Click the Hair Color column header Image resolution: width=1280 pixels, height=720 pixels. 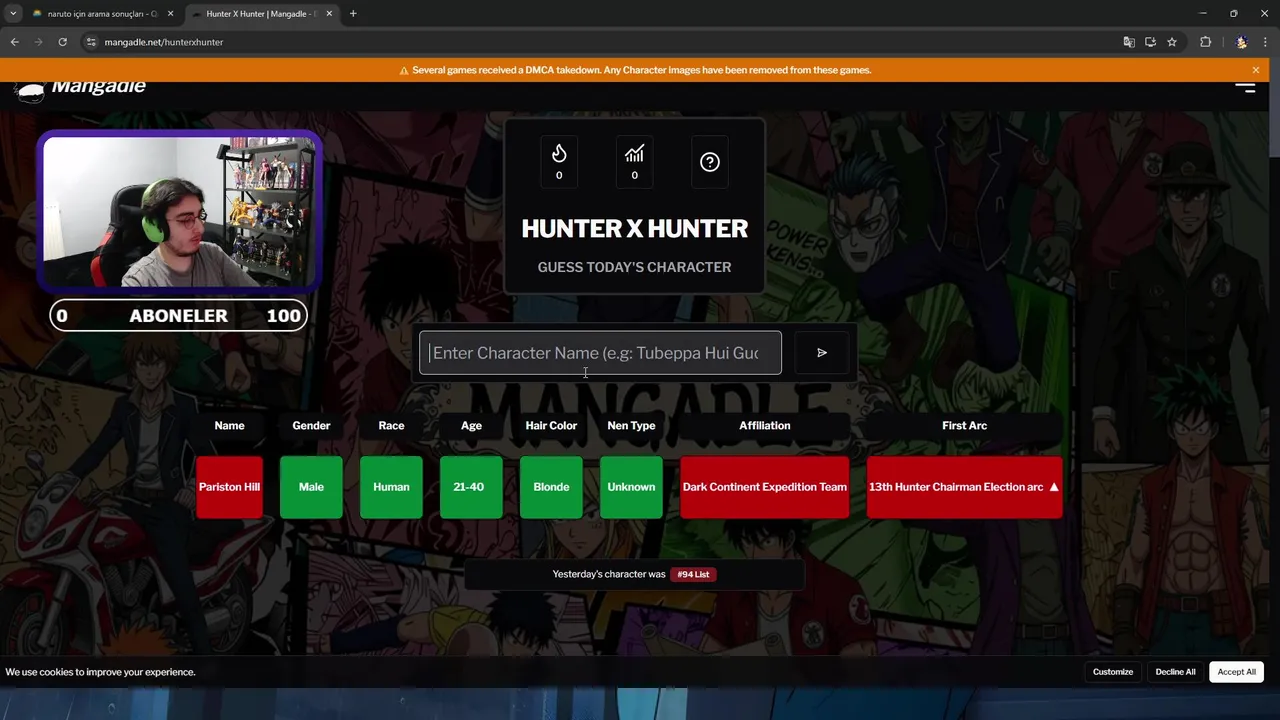(x=551, y=426)
